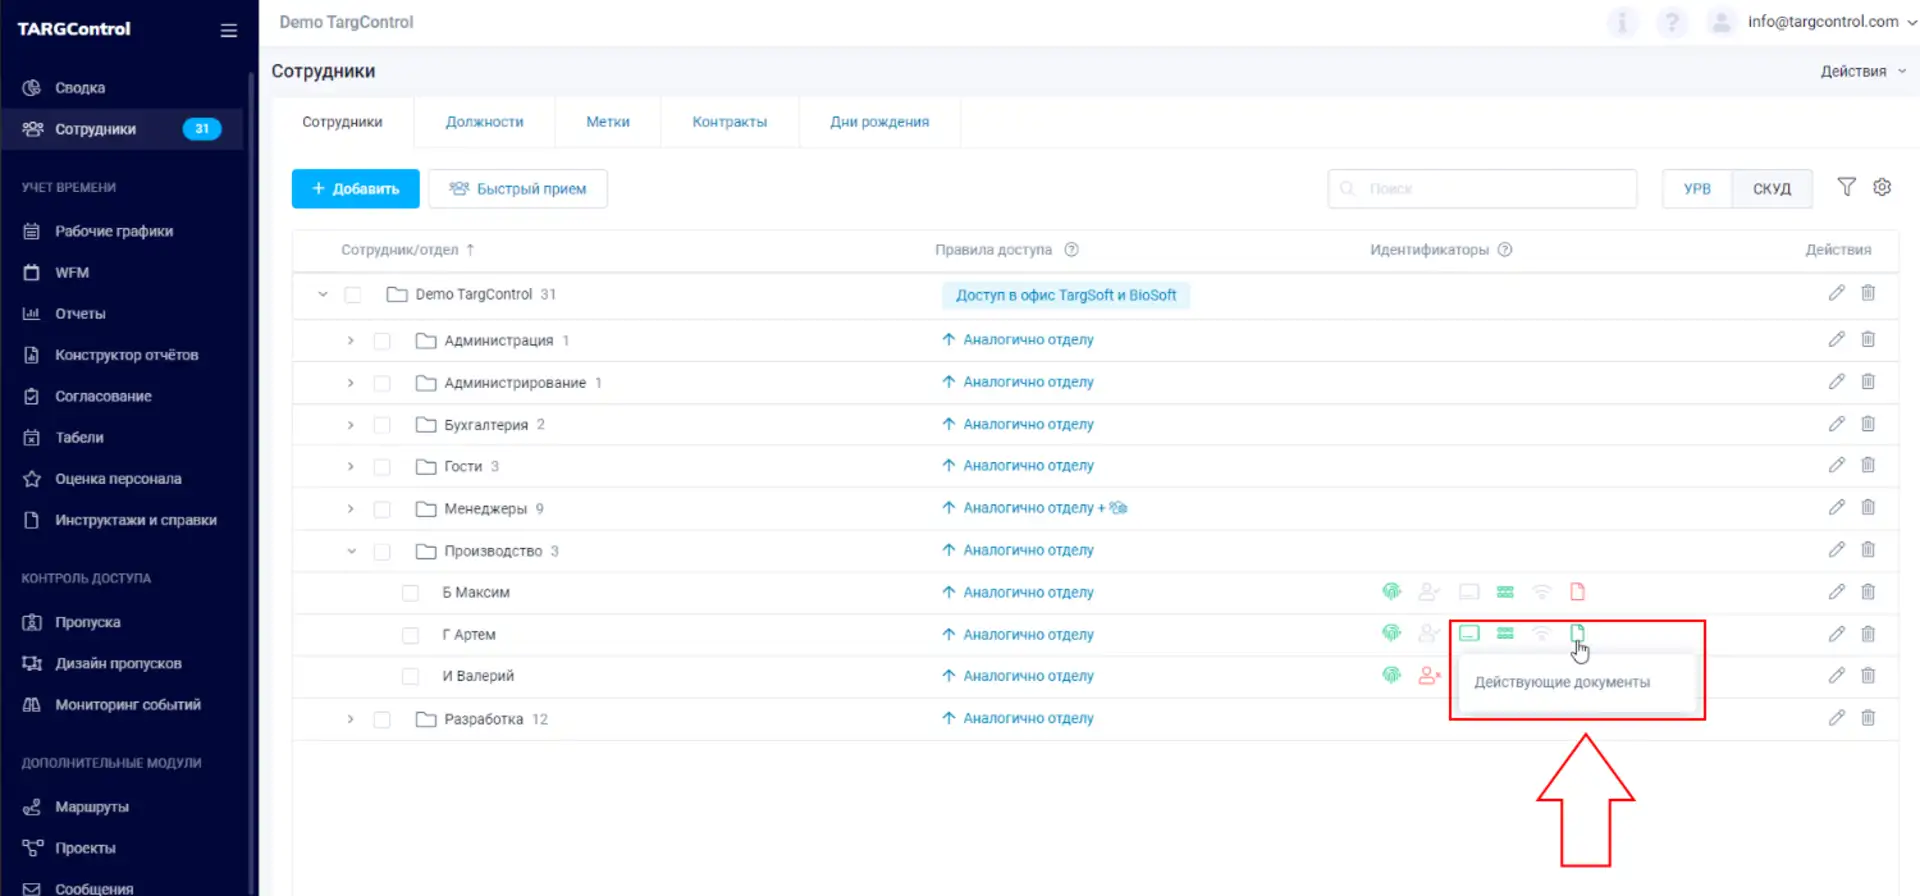Click help icon next to Идентификаторы
Viewport: 1920px width, 896px height.
tap(1504, 250)
